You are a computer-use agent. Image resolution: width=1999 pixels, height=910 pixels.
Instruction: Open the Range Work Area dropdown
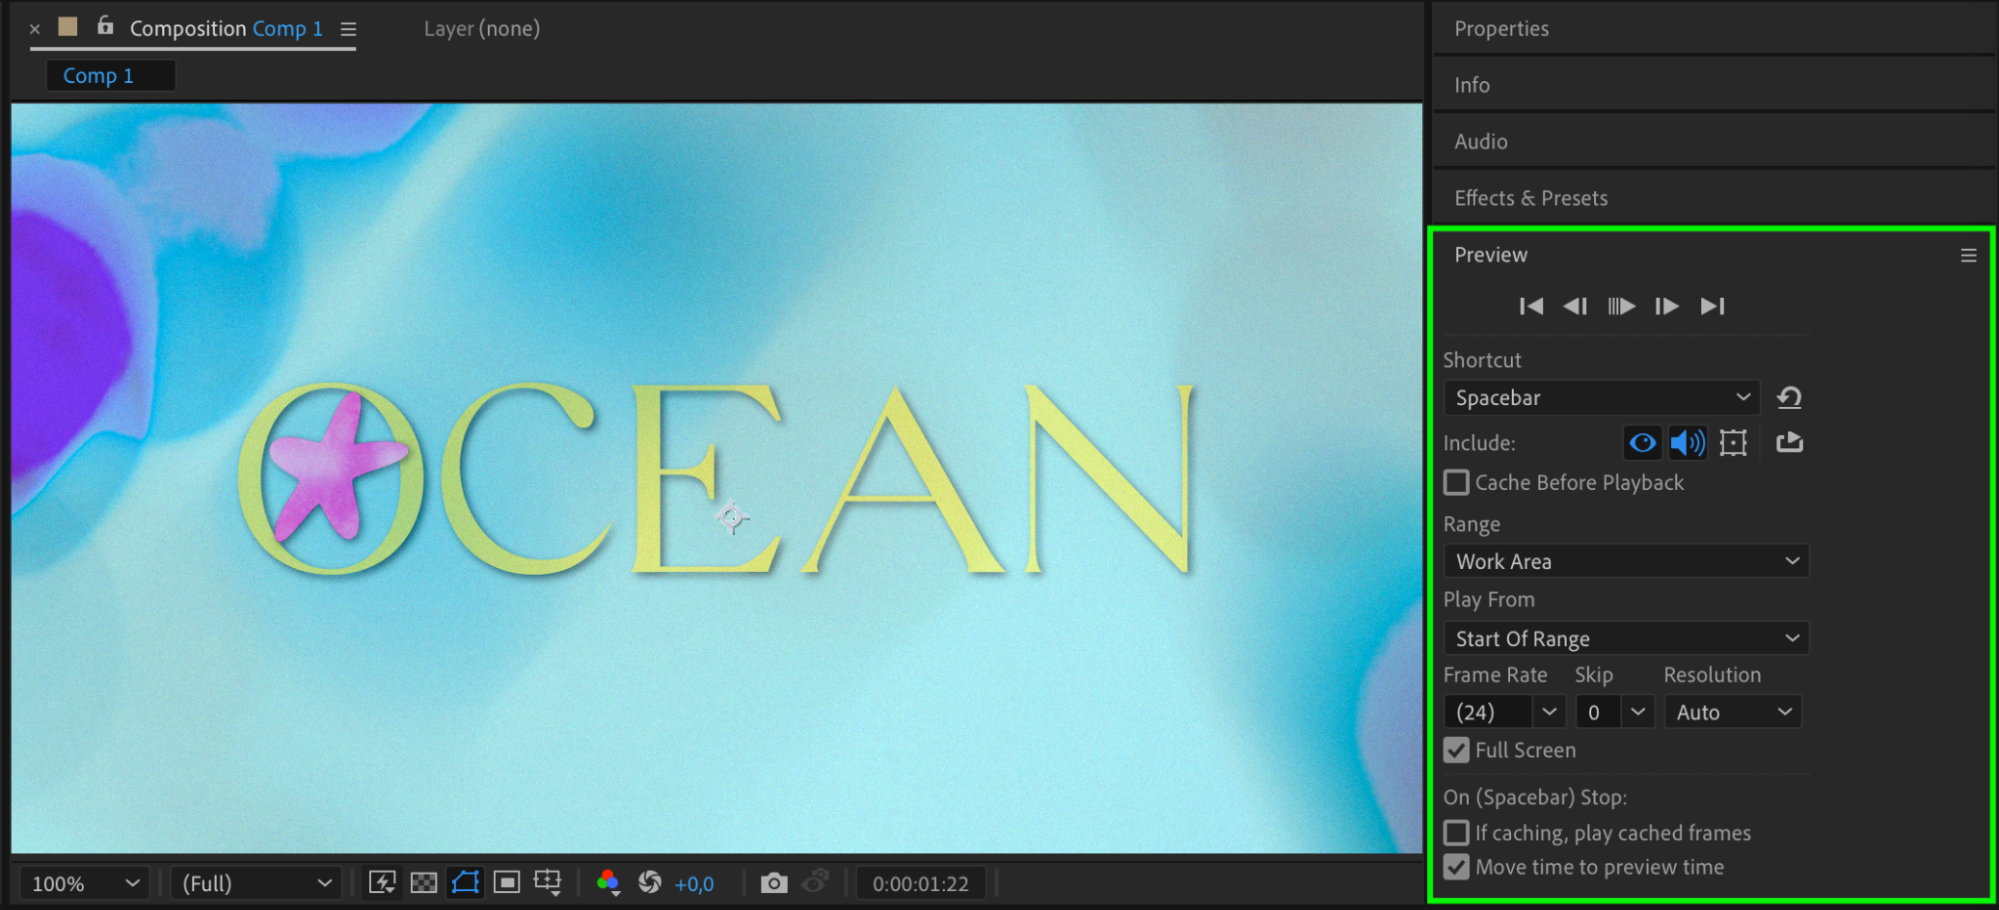[x=1626, y=561]
